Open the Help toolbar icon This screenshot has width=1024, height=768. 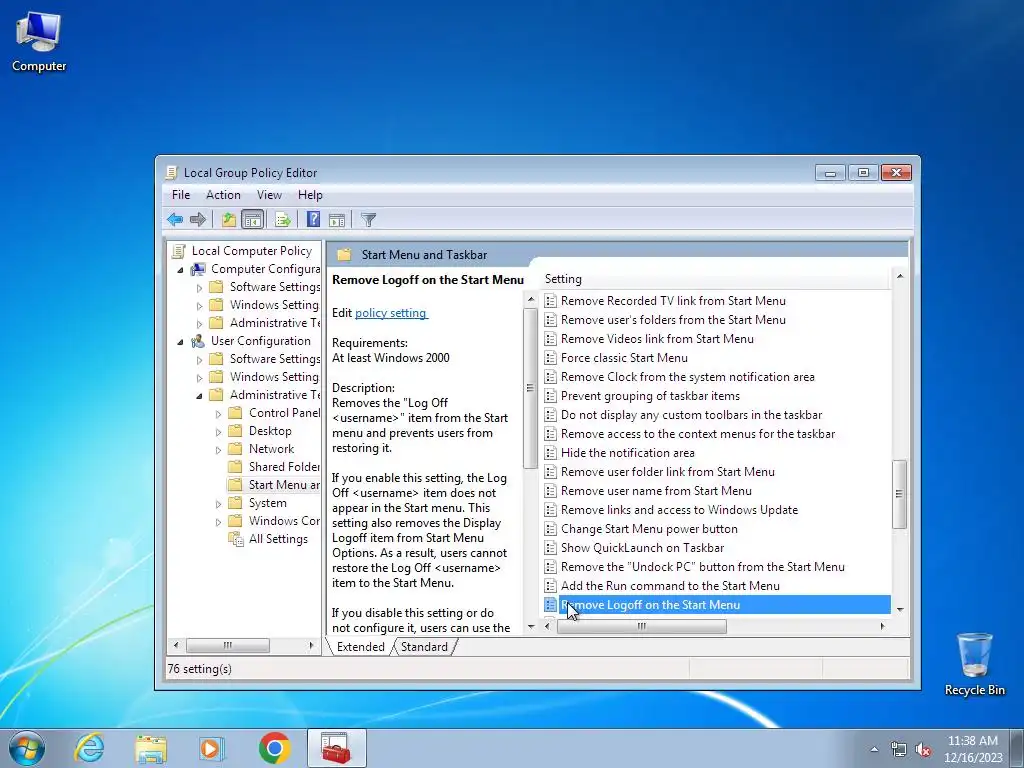[313, 219]
